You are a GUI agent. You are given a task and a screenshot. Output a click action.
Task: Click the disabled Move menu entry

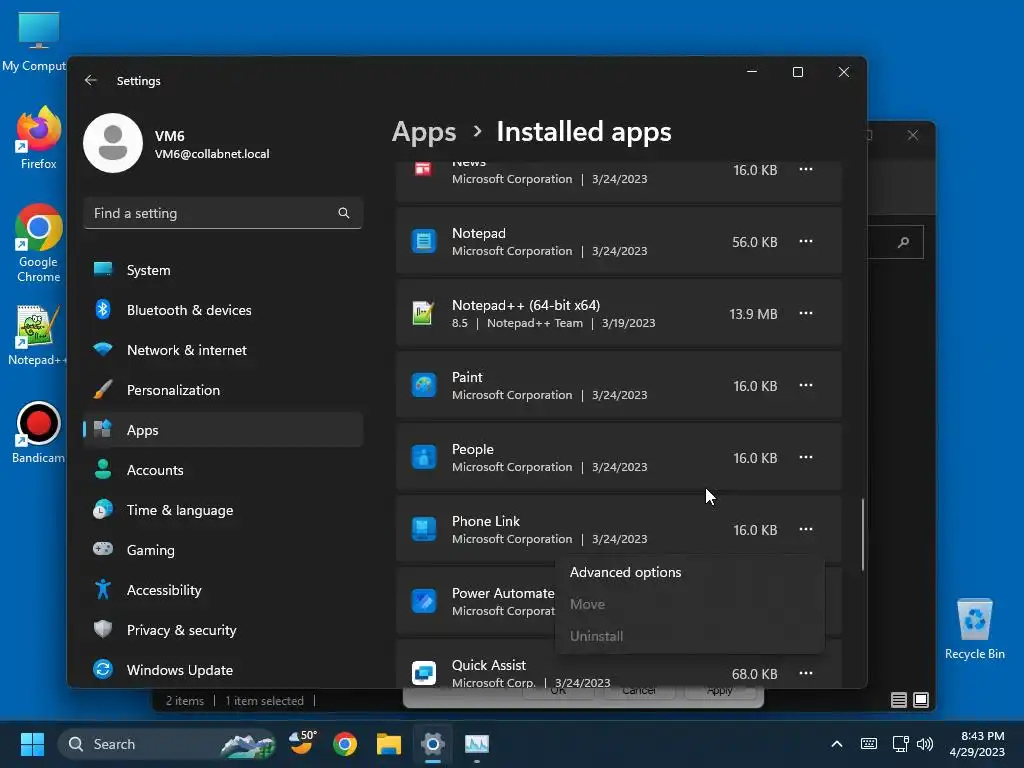click(x=690, y=604)
